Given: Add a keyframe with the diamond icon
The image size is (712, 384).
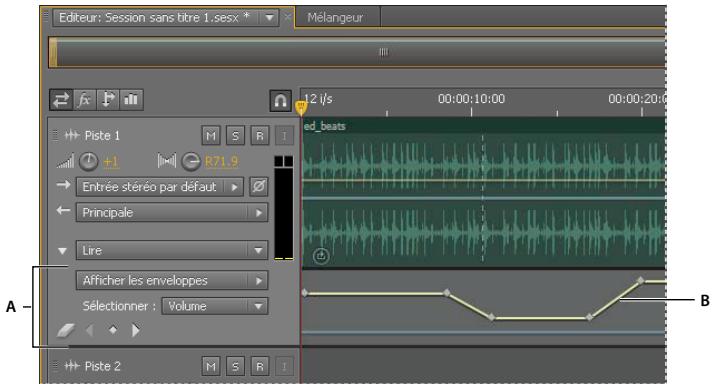Looking at the screenshot, I should [x=113, y=330].
